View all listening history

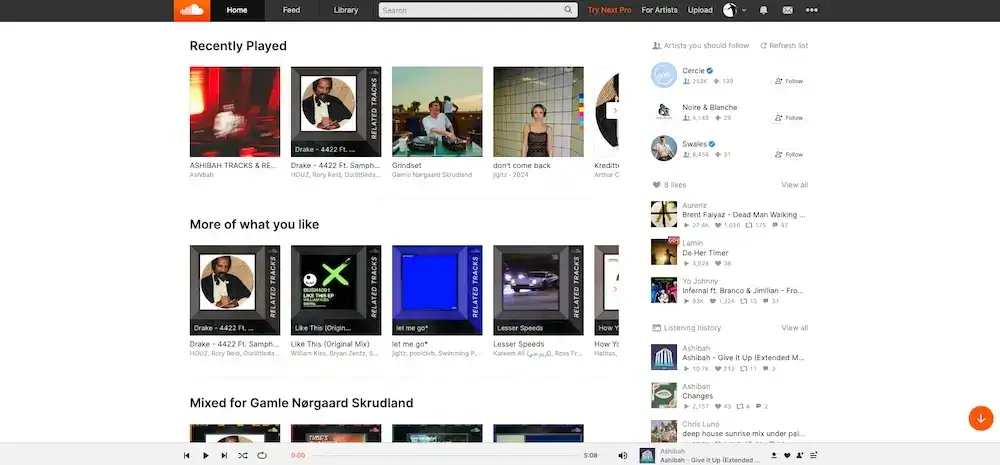coord(795,328)
